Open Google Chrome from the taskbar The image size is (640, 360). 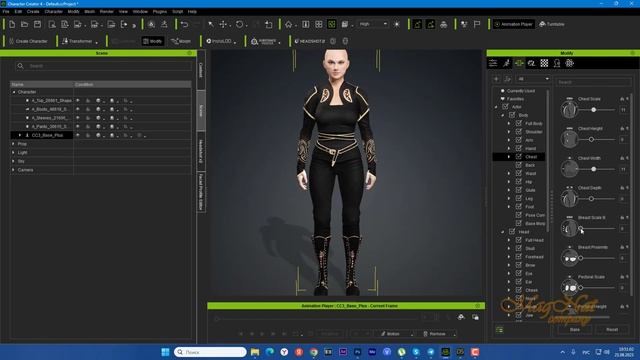pyautogui.click(x=313, y=352)
